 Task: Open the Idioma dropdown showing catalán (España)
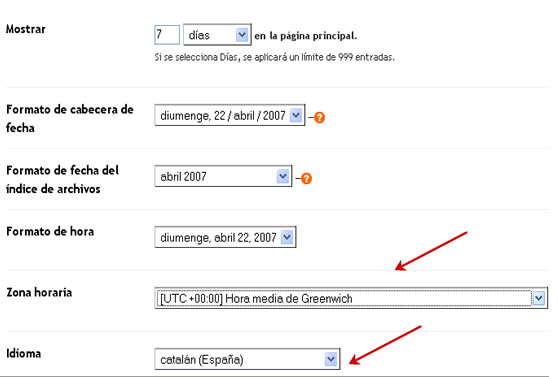[247, 359]
